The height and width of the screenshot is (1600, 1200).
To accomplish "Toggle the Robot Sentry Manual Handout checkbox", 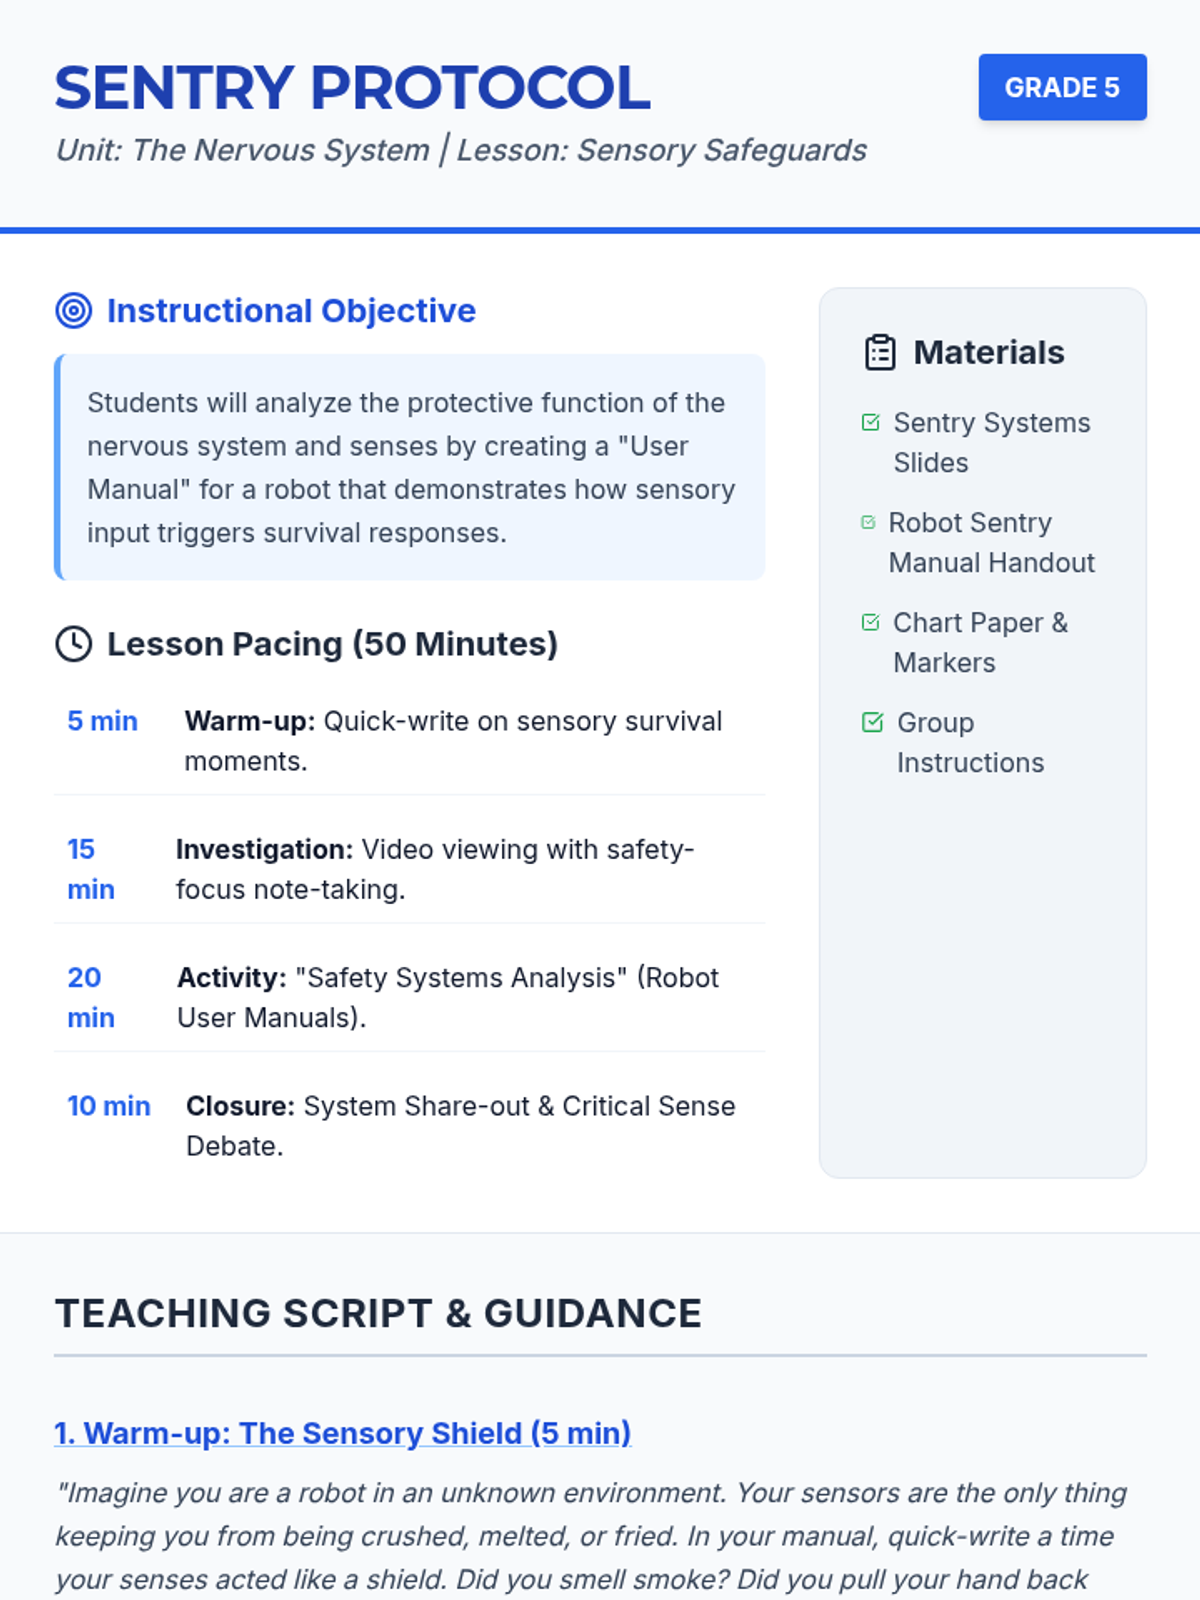I will click(868, 522).
